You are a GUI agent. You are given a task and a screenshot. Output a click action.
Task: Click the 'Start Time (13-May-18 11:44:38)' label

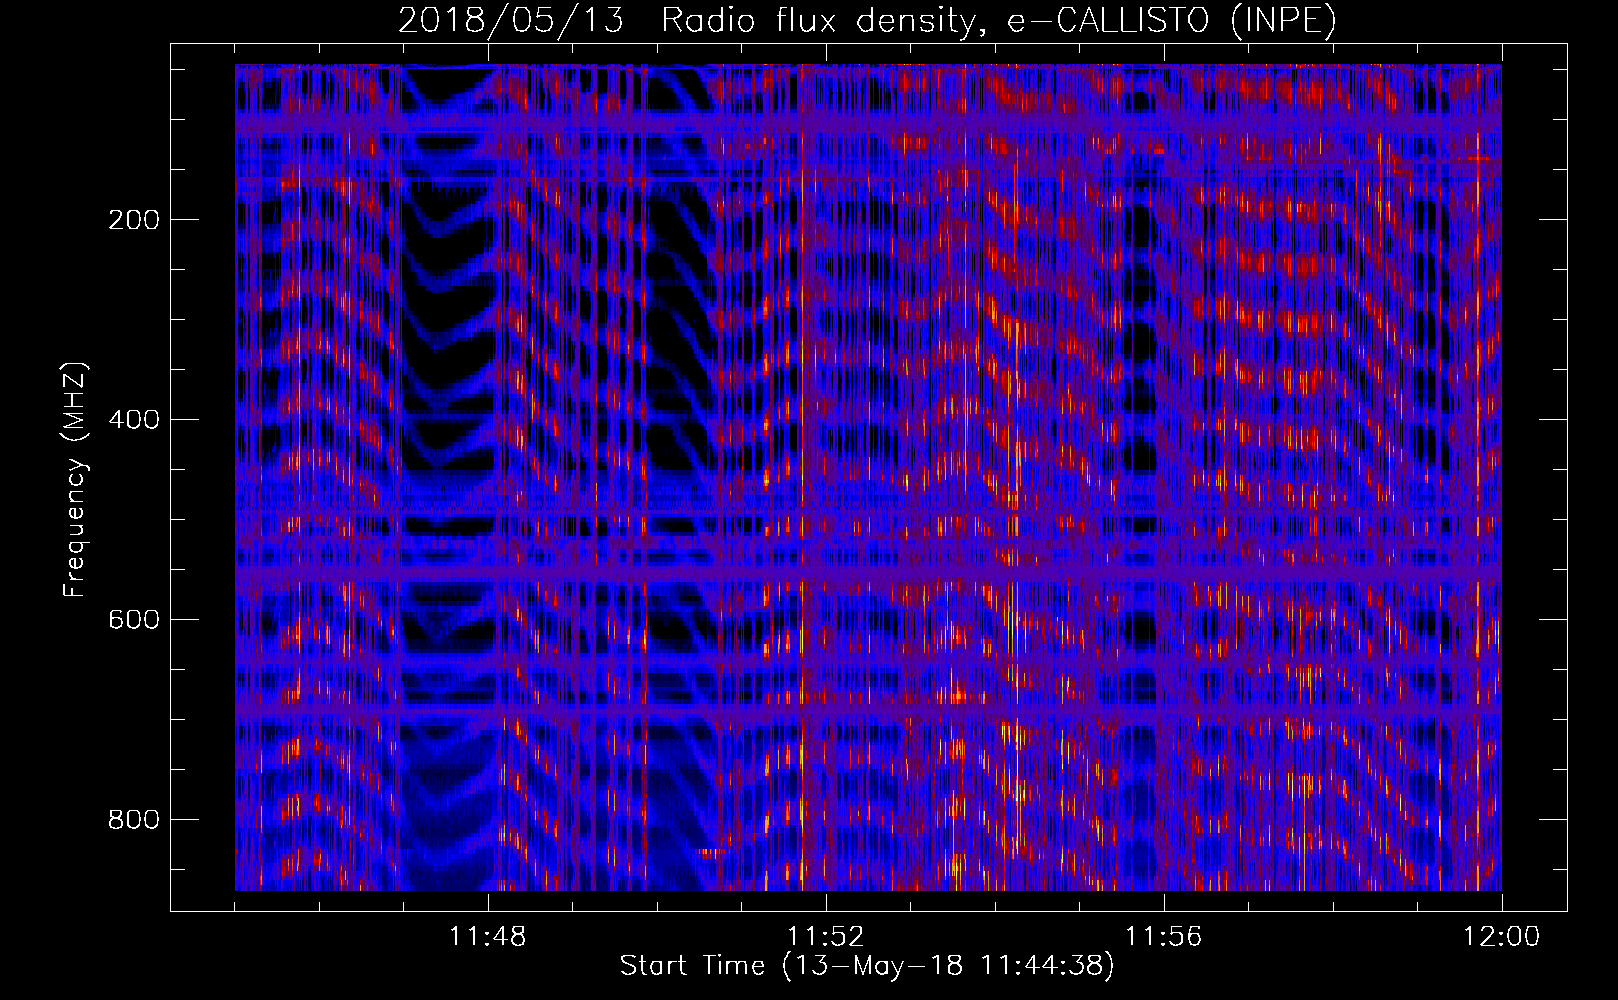pyautogui.click(x=867, y=966)
